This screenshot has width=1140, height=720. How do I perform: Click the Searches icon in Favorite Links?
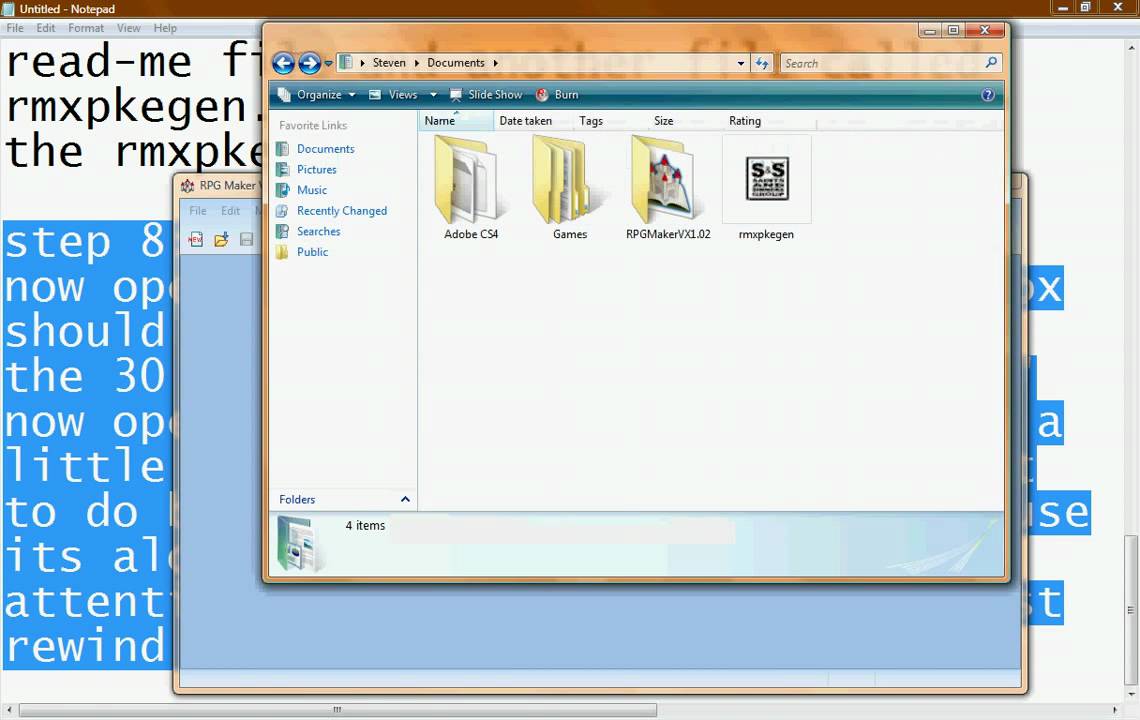click(283, 231)
